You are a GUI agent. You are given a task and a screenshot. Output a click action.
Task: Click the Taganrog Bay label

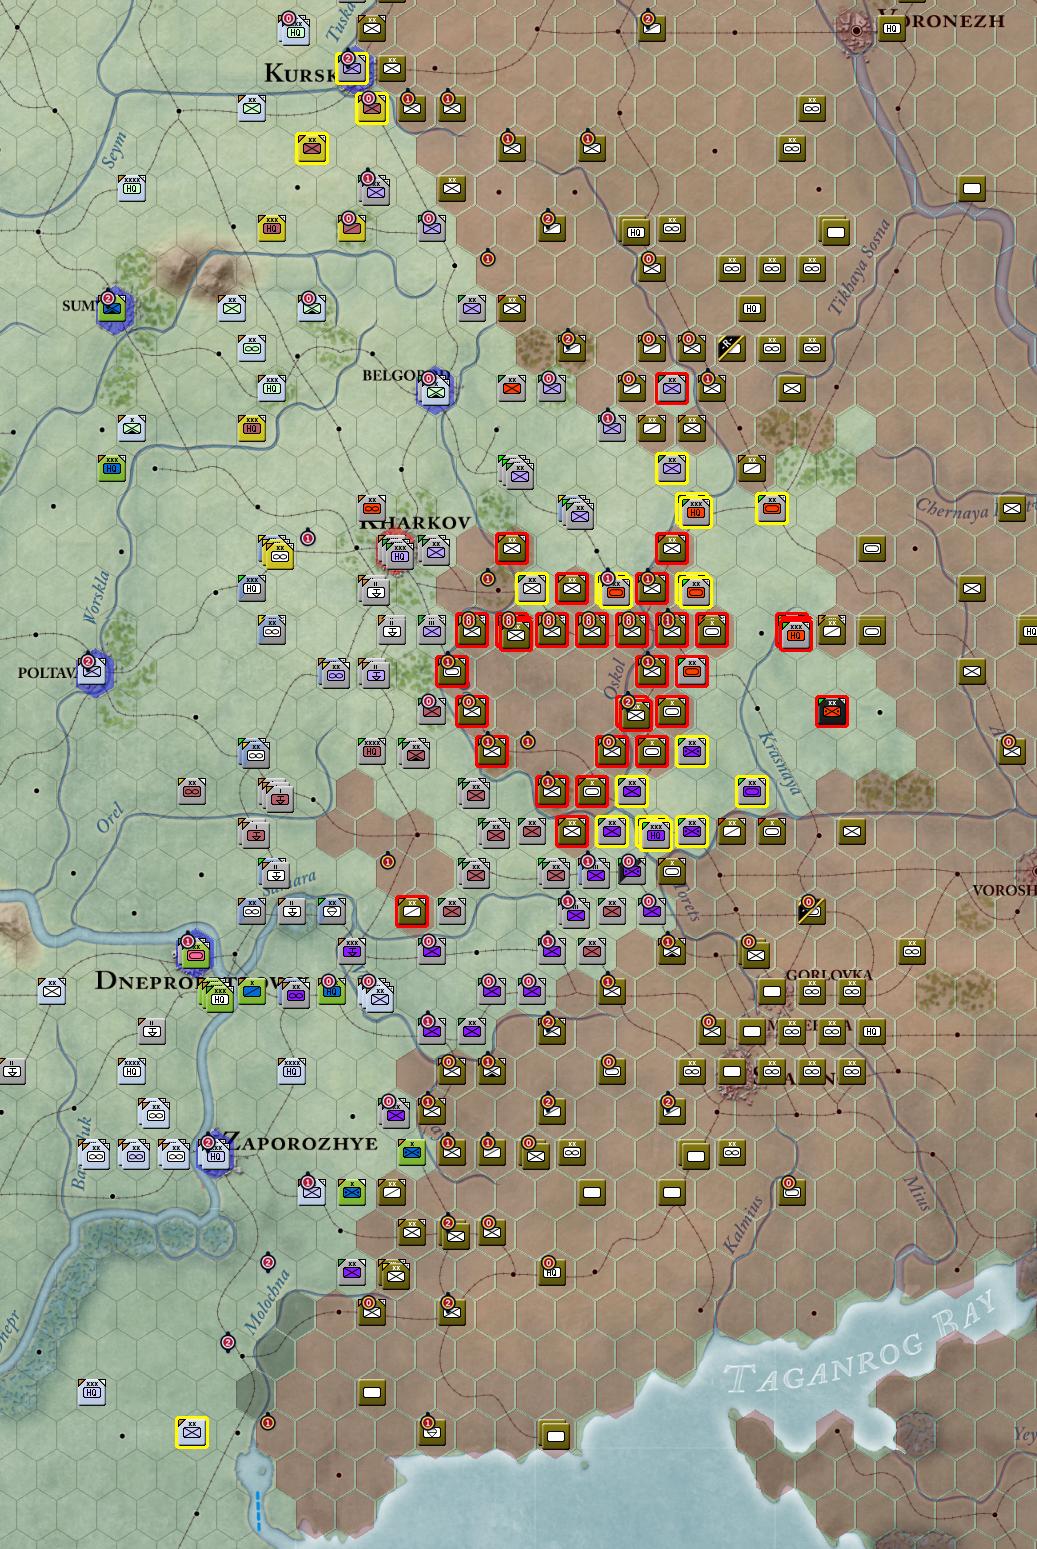(x=863, y=1342)
